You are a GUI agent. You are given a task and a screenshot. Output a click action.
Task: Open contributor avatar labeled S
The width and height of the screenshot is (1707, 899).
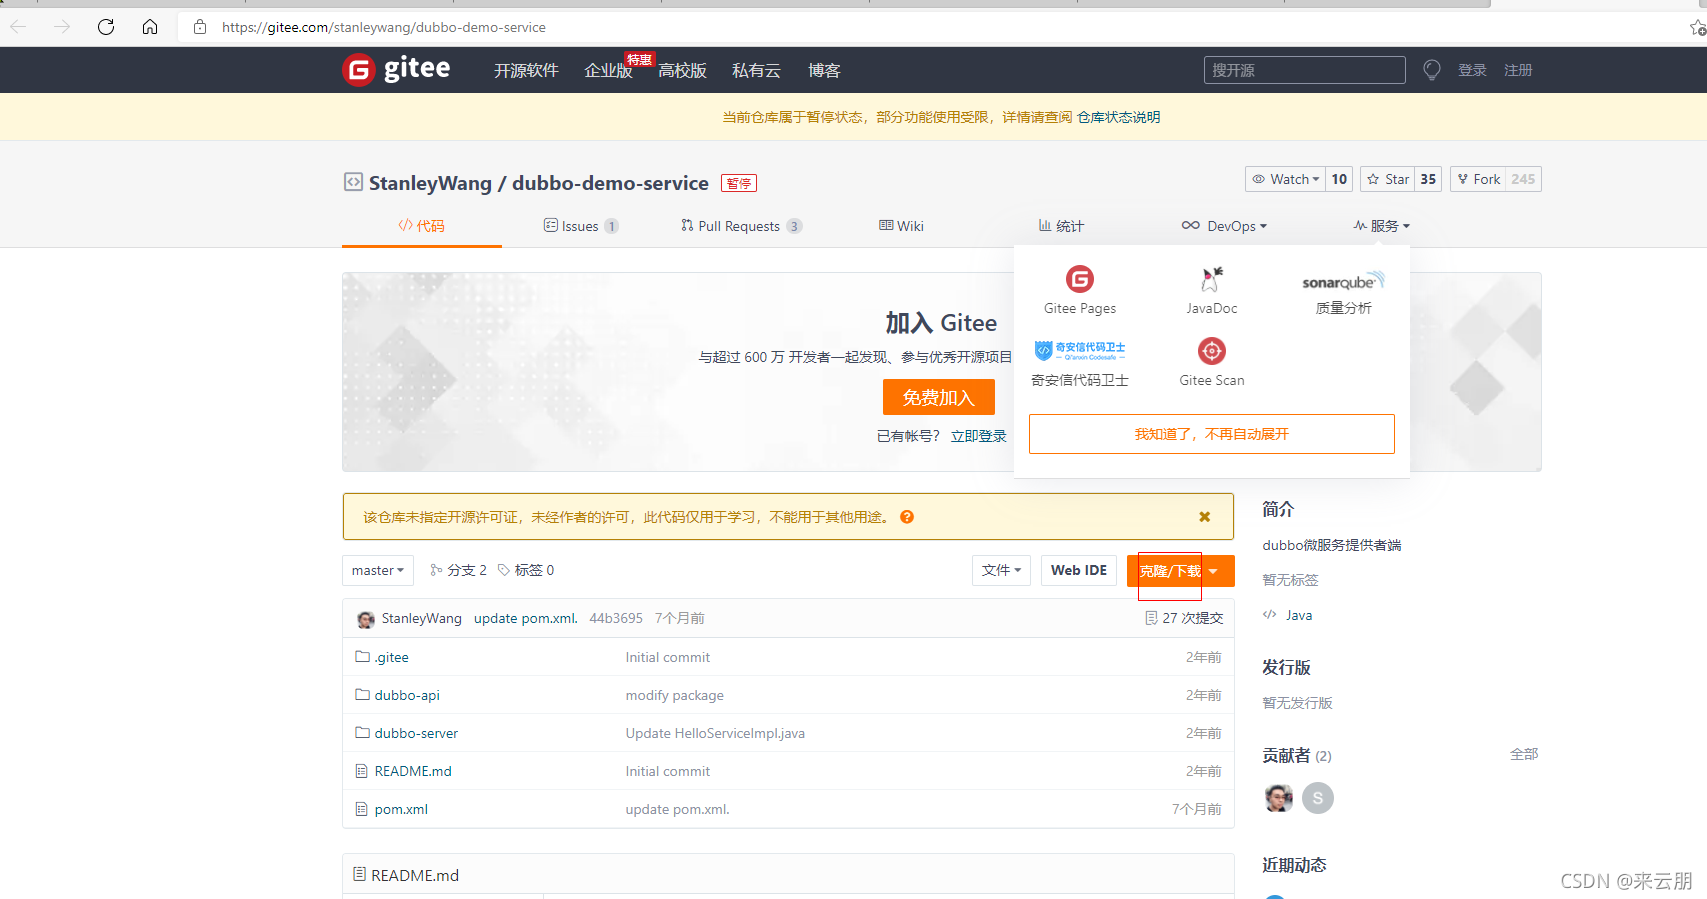click(1318, 798)
